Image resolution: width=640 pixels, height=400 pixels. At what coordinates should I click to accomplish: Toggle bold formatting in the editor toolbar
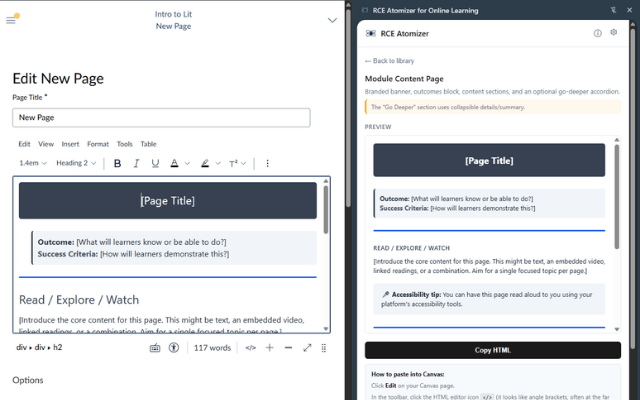(x=118, y=163)
